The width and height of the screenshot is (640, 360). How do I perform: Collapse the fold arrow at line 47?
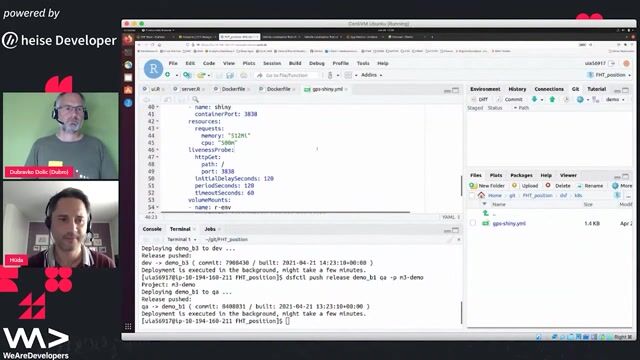coord(158,157)
